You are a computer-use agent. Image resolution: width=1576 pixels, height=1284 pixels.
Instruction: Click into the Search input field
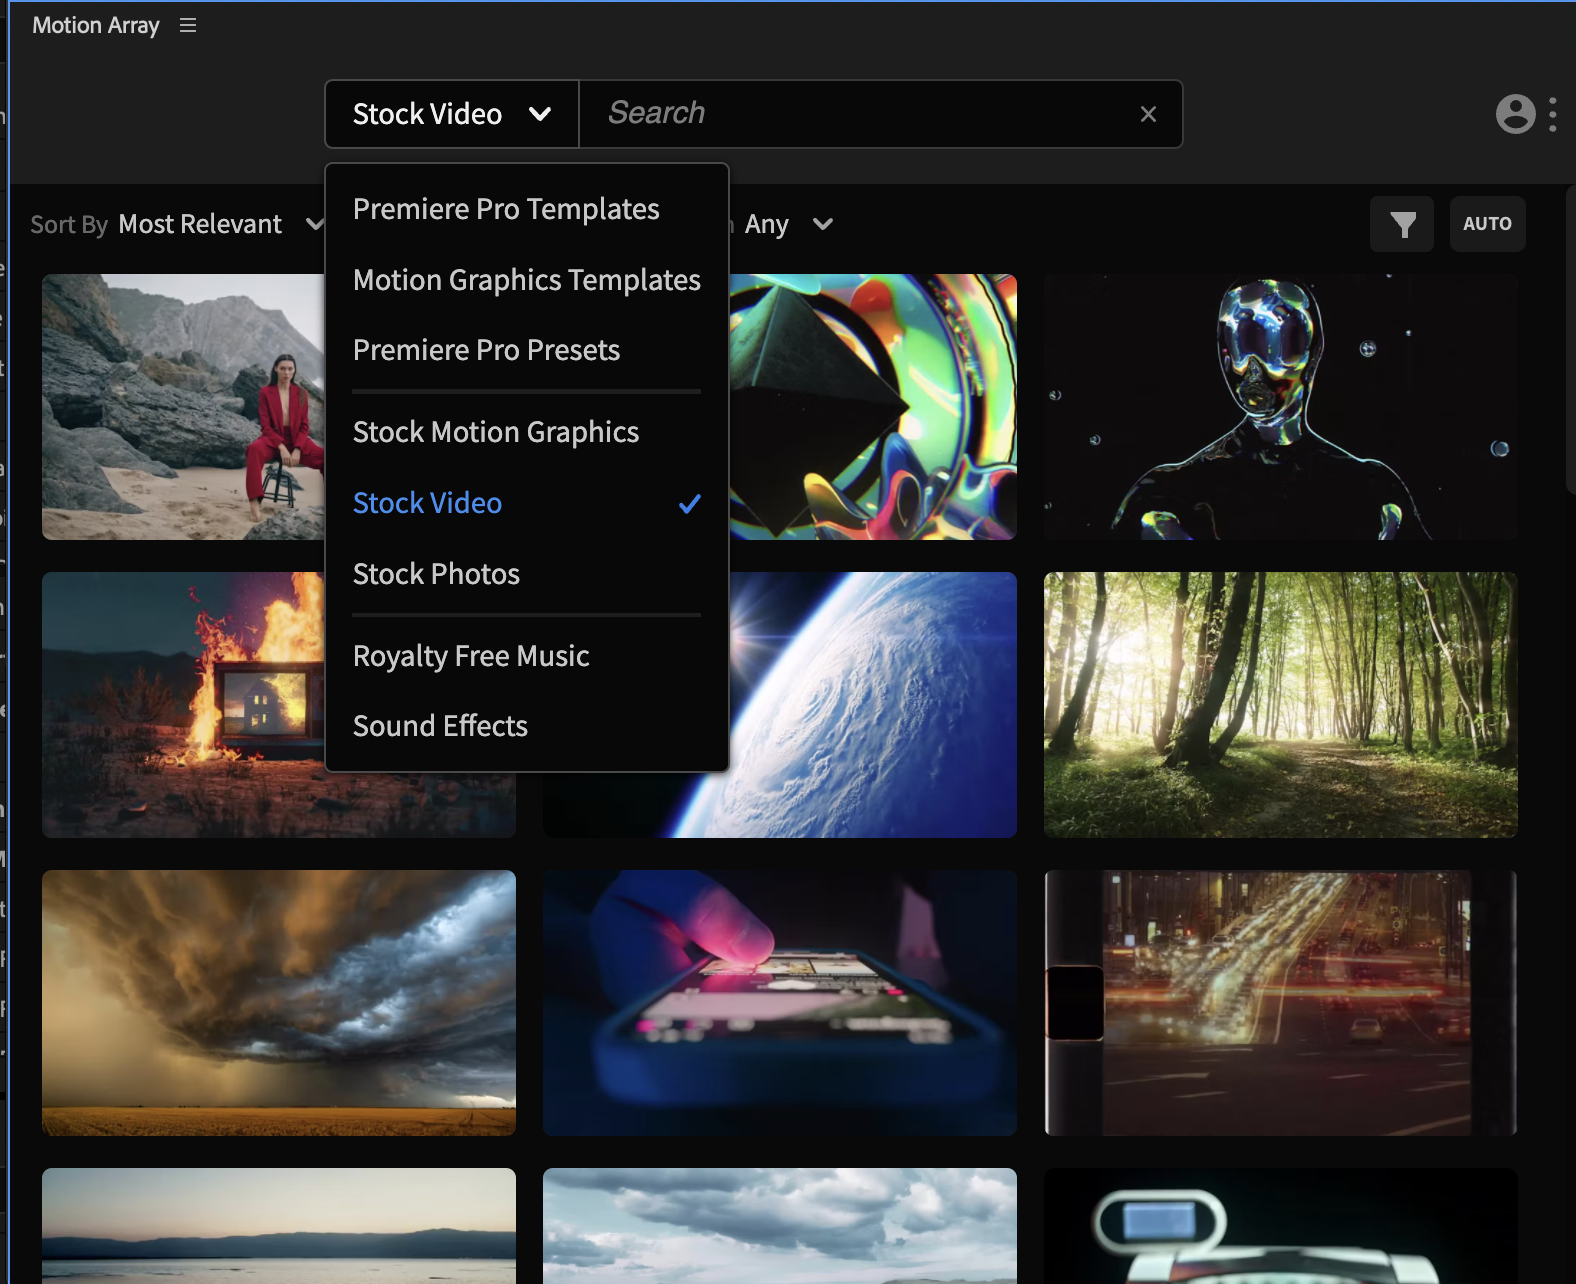click(860, 114)
